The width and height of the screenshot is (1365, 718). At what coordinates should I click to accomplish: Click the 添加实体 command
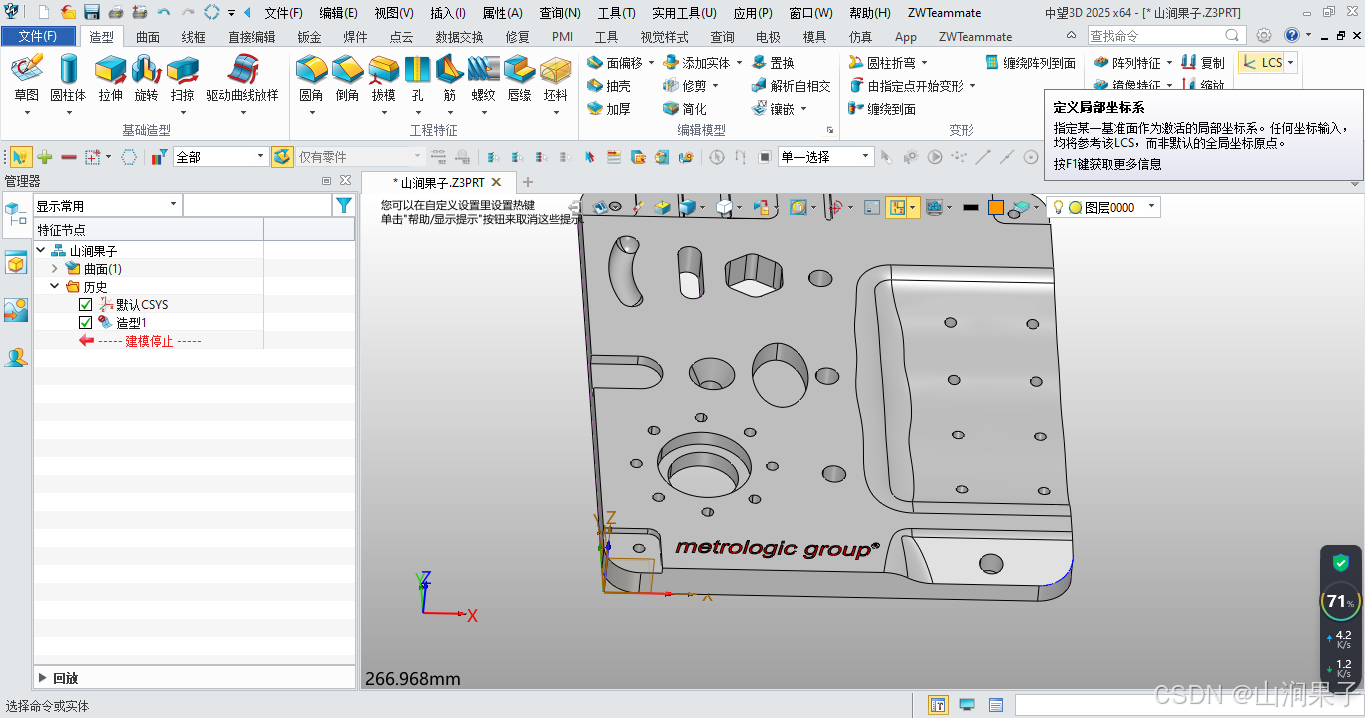point(697,63)
